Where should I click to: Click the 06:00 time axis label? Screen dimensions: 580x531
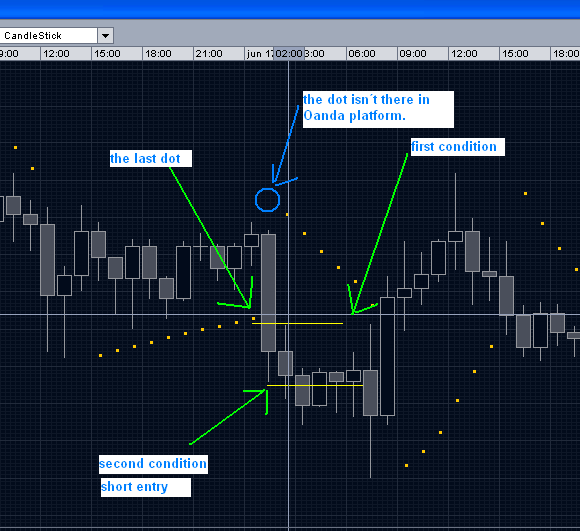point(362,54)
